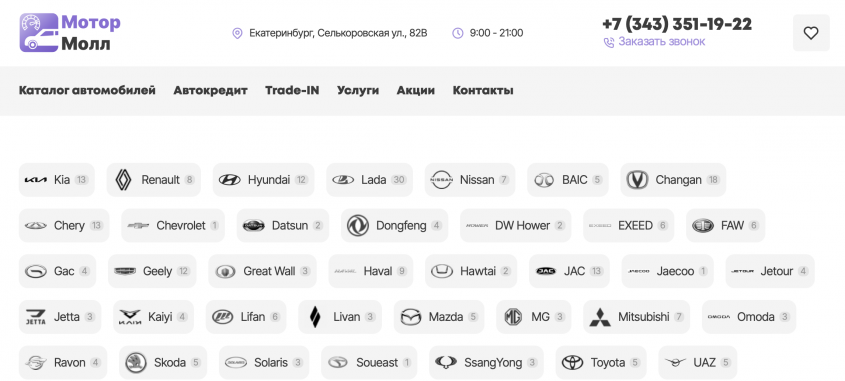Image resolution: width=845 pixels, height=381 pixels.
Task: Call the number +7 (343) 351-19-22
Action: 677,24
